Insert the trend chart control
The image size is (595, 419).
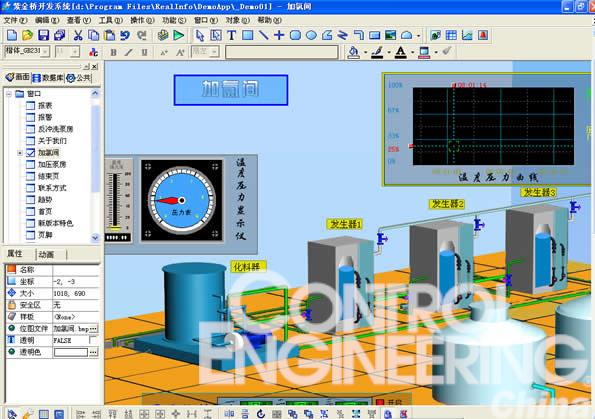pos(467,35)
